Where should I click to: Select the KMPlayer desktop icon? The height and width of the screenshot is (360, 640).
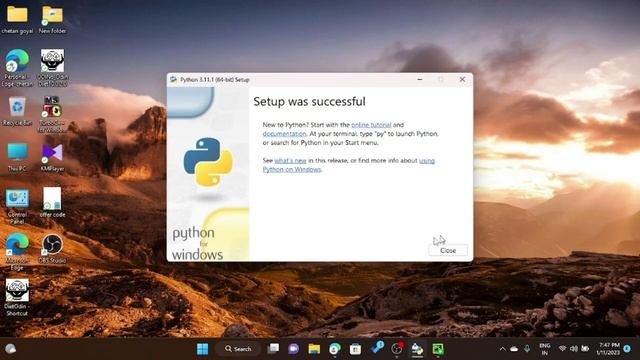point(52,158)
